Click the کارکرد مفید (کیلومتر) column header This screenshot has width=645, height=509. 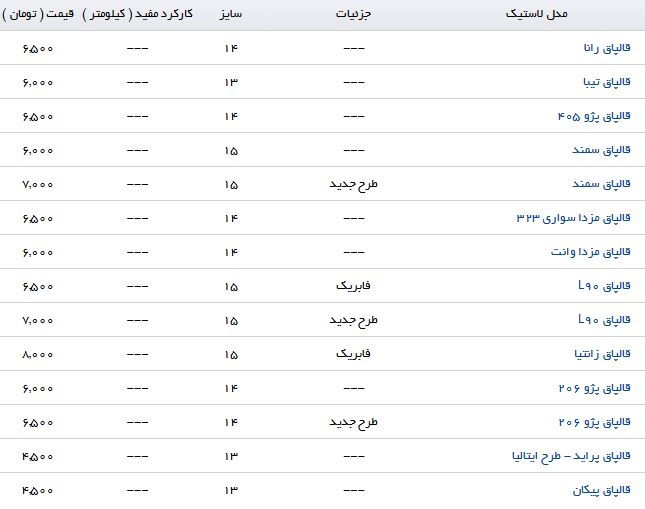tap(137, 14)
